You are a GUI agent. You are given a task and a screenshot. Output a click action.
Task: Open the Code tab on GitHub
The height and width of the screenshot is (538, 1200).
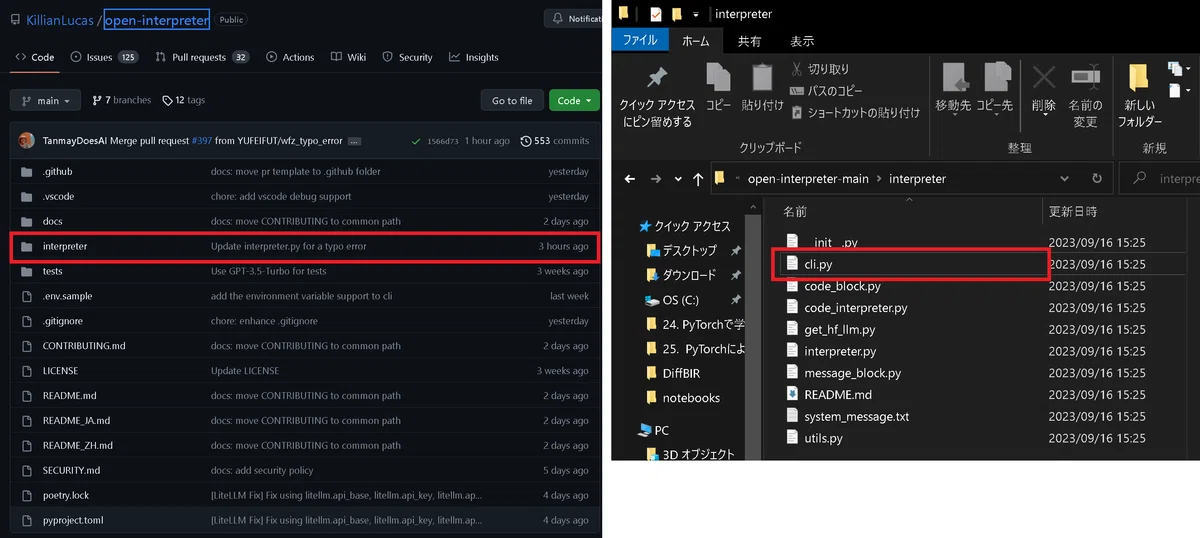[x=34, y=57]
